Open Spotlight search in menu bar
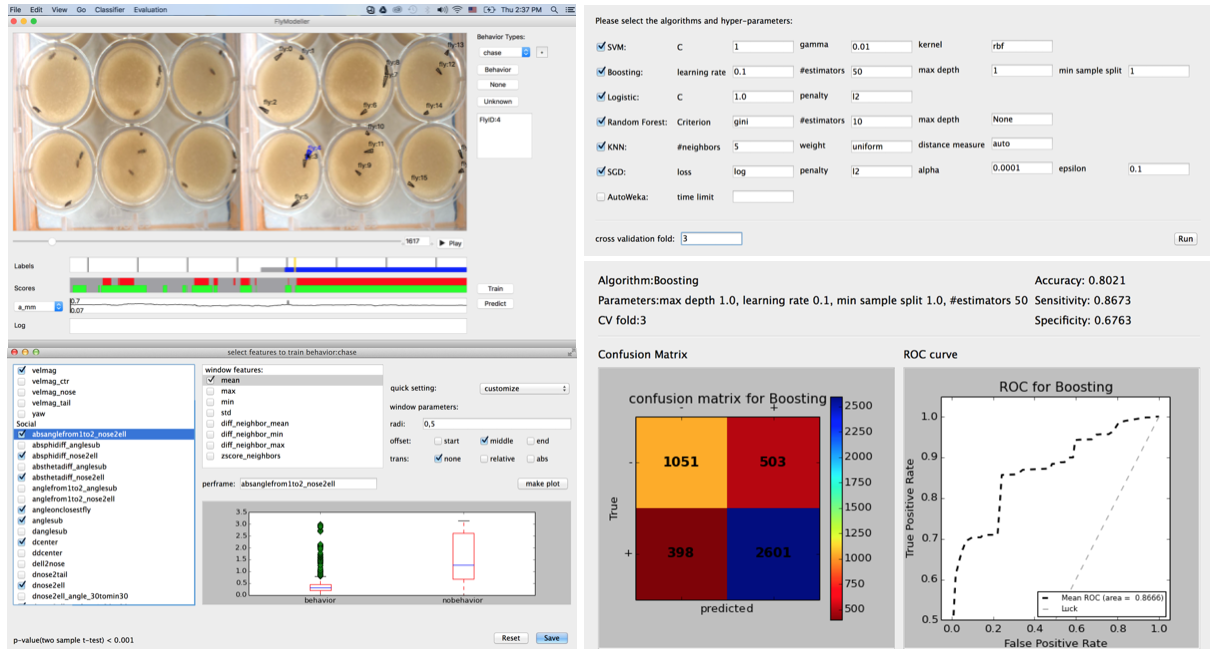The width and height of the screenshot is (1218, 658). click(555, 9)
